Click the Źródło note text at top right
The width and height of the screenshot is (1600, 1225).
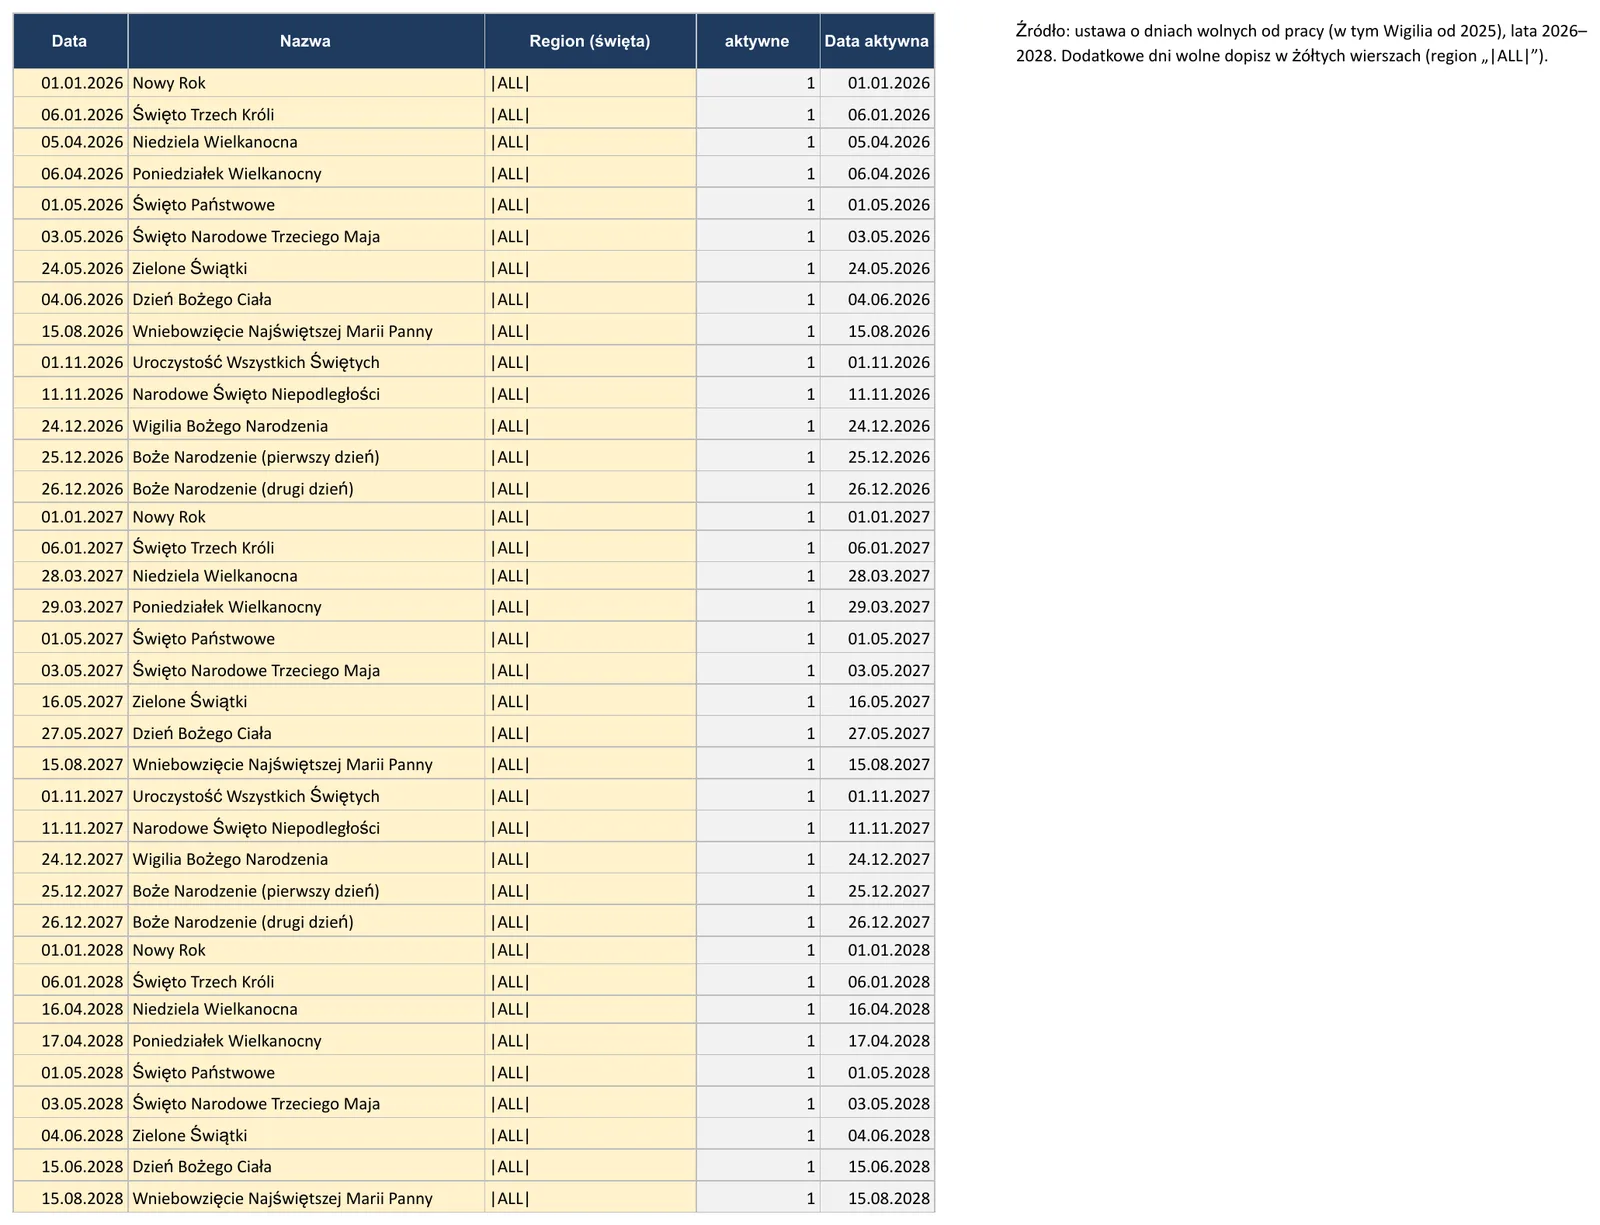pyautogui.click(x=1301, y=43)
